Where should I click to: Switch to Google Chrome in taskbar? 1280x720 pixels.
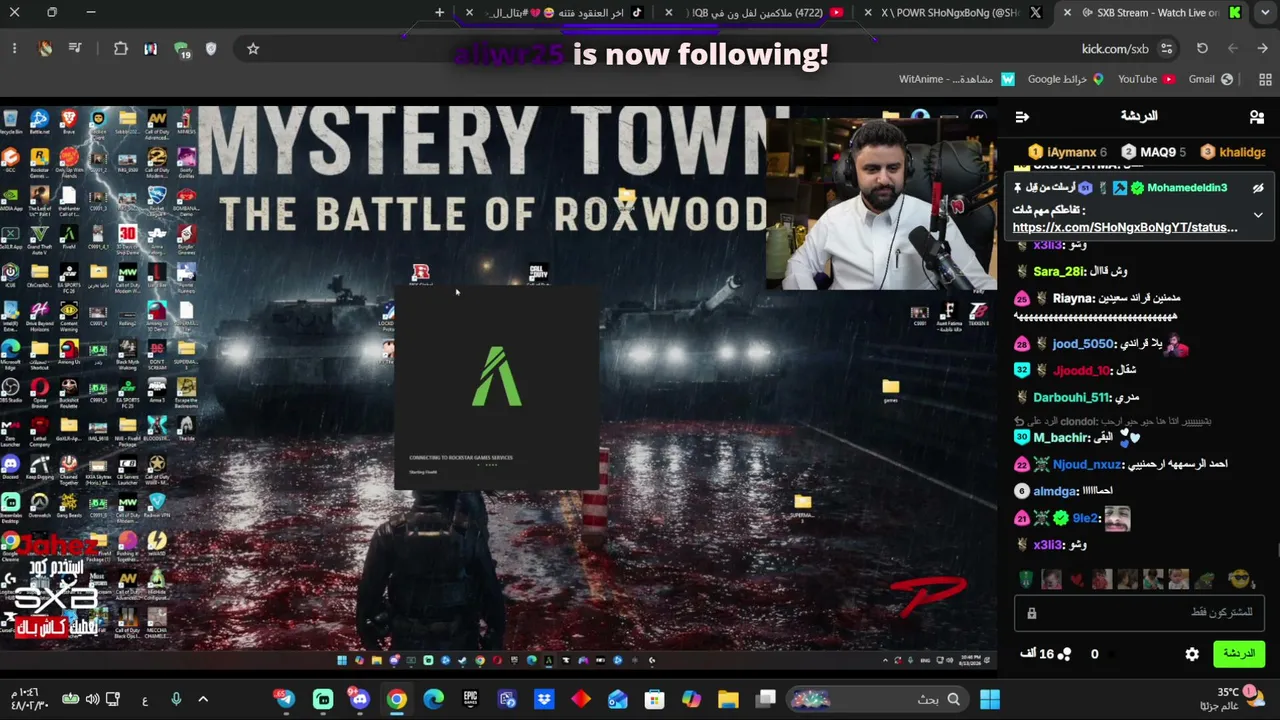tap(397, 700)
